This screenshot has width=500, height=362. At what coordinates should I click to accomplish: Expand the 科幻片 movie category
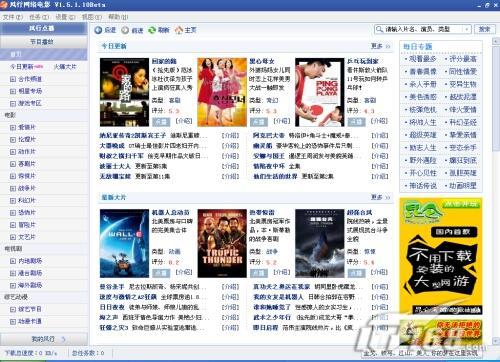point(13,200)
